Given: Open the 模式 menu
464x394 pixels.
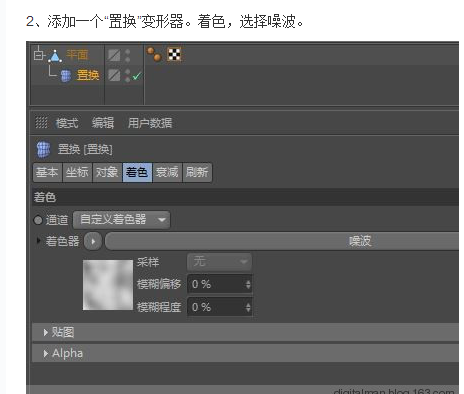Looking at the screenshot, I should 67,123.
